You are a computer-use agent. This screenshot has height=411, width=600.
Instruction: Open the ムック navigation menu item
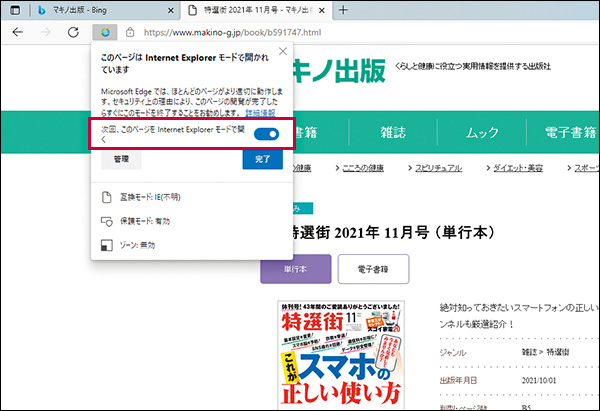click(482, 131)
